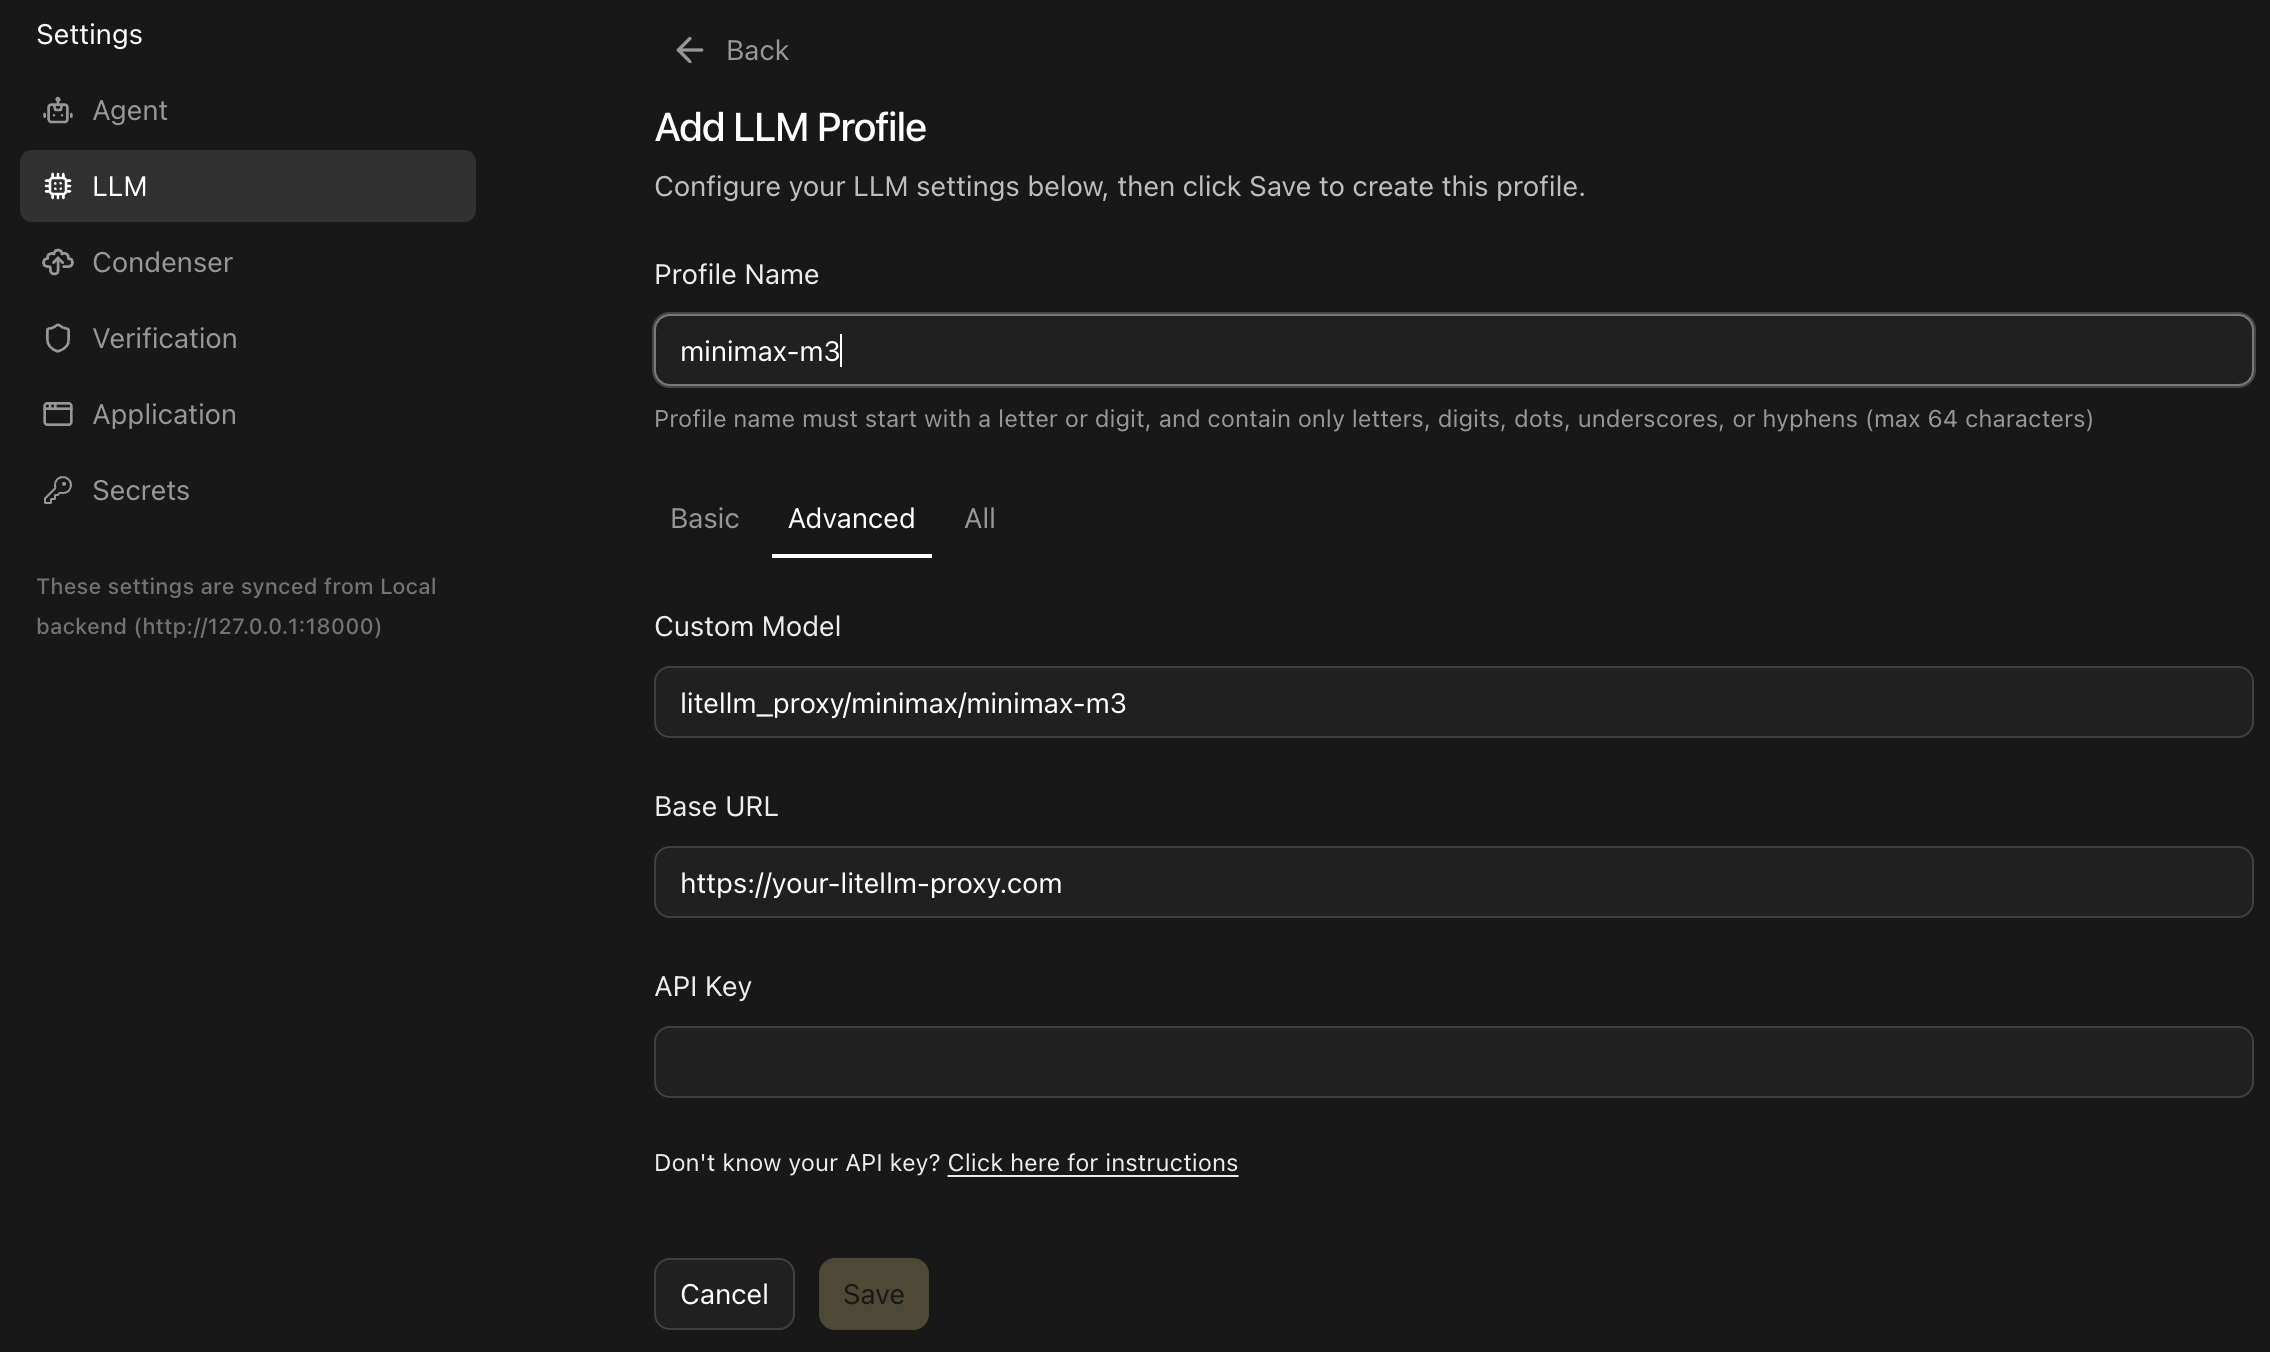Image resolution: width=2270 pixels, height=1352 pixels.
Task: Click the Application window icon
Action: click(x=58, y=414)
